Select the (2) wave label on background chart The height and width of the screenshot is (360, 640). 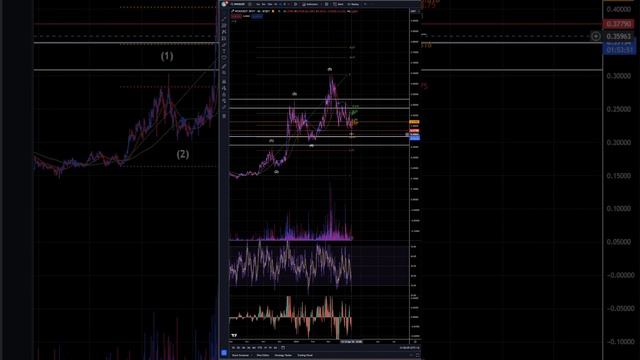tap(182, 154)
